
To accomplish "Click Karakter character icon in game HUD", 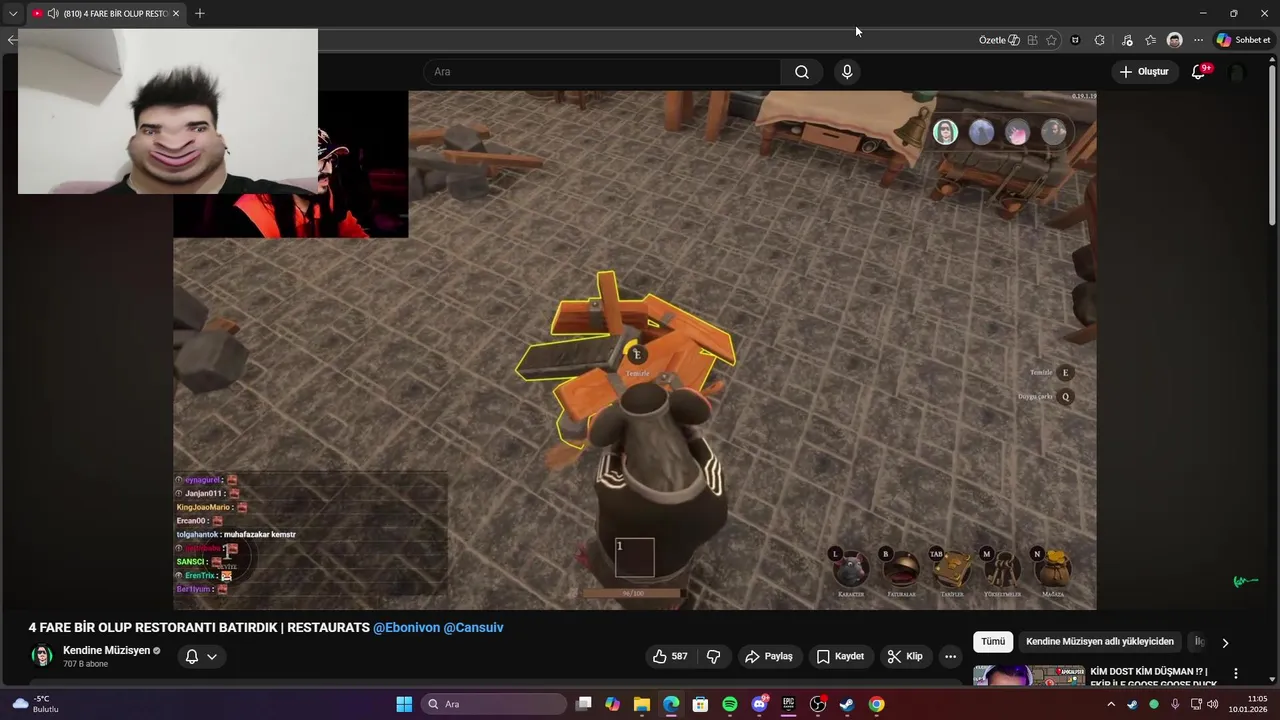I will [851, 570].
